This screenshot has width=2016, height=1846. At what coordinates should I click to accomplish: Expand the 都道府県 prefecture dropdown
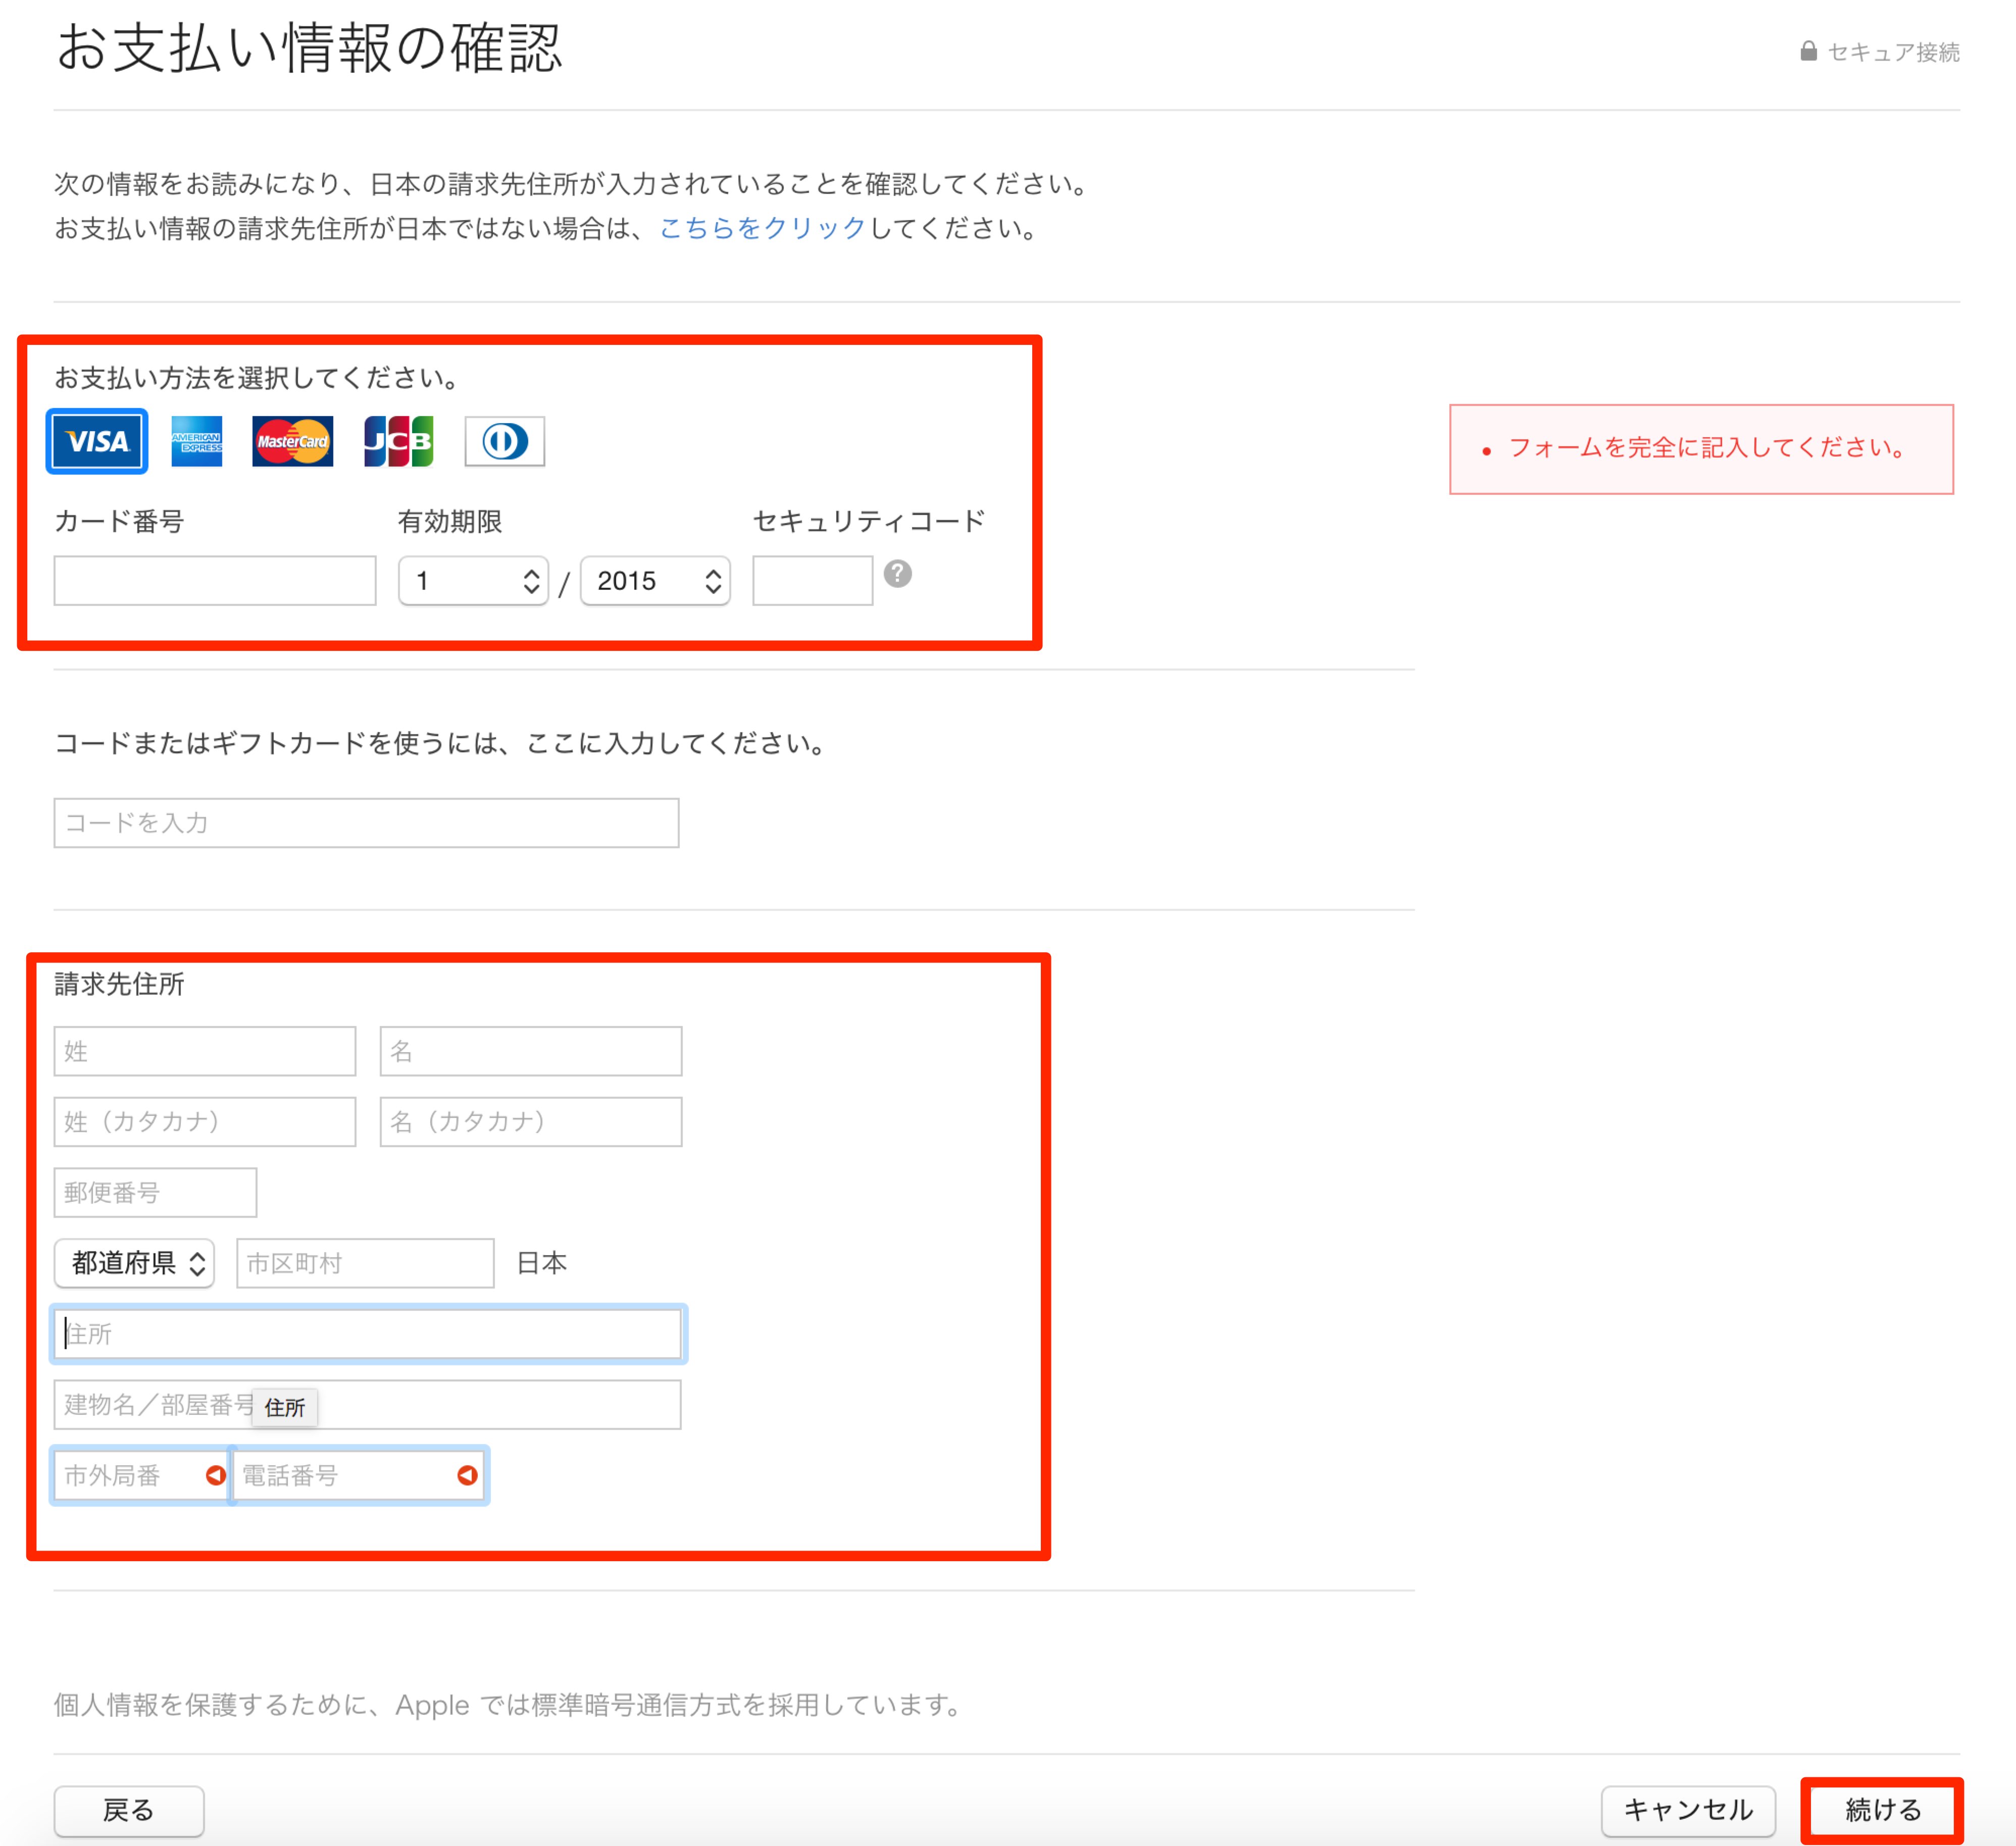[x=134, y=1263]
